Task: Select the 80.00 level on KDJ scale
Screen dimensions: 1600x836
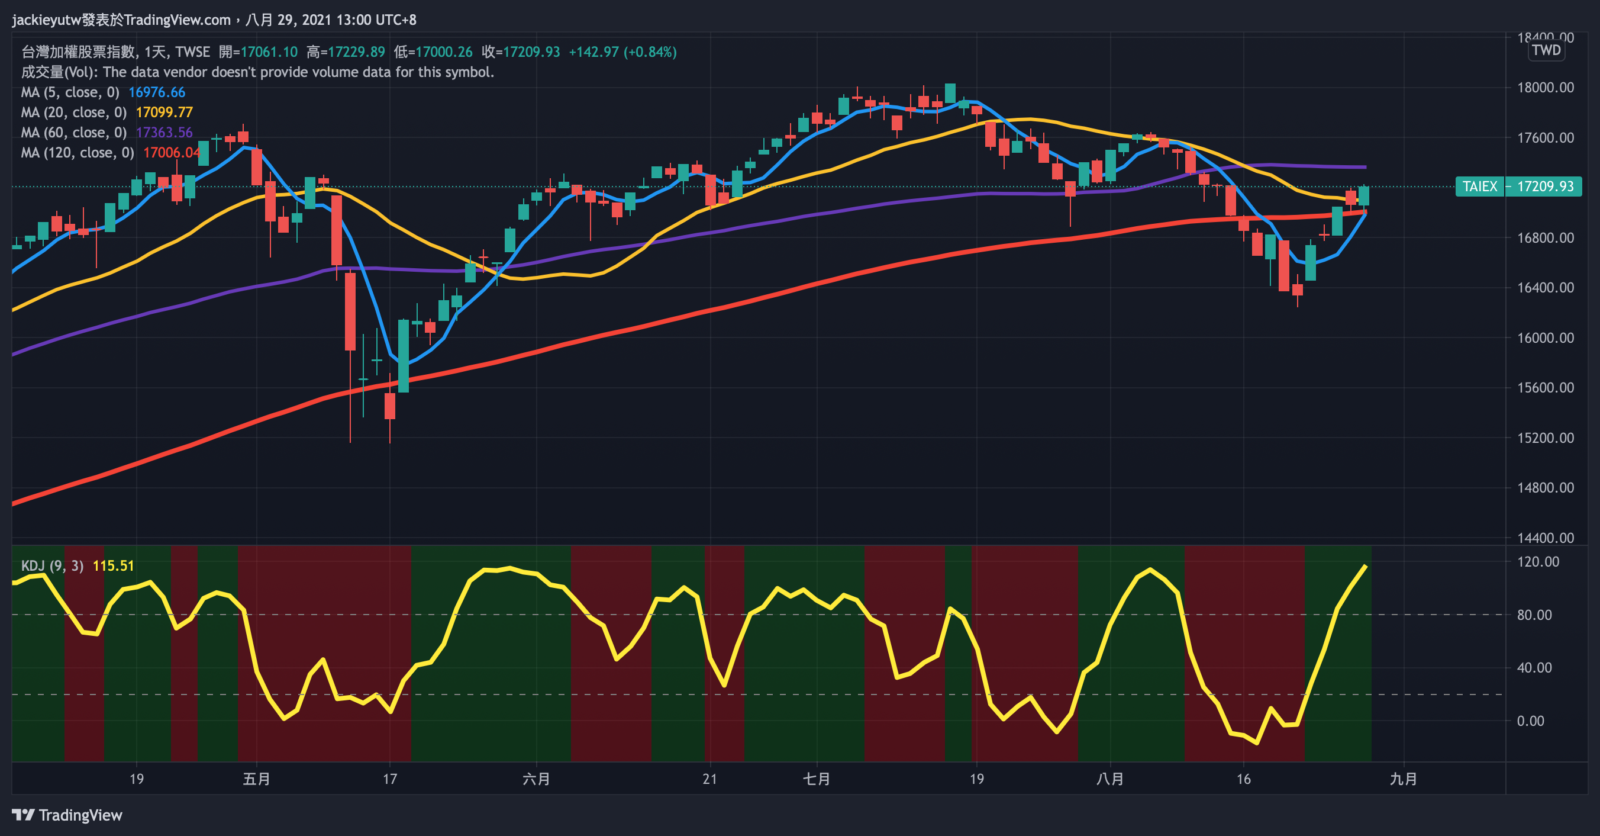Action: [x=1534, y=614]
